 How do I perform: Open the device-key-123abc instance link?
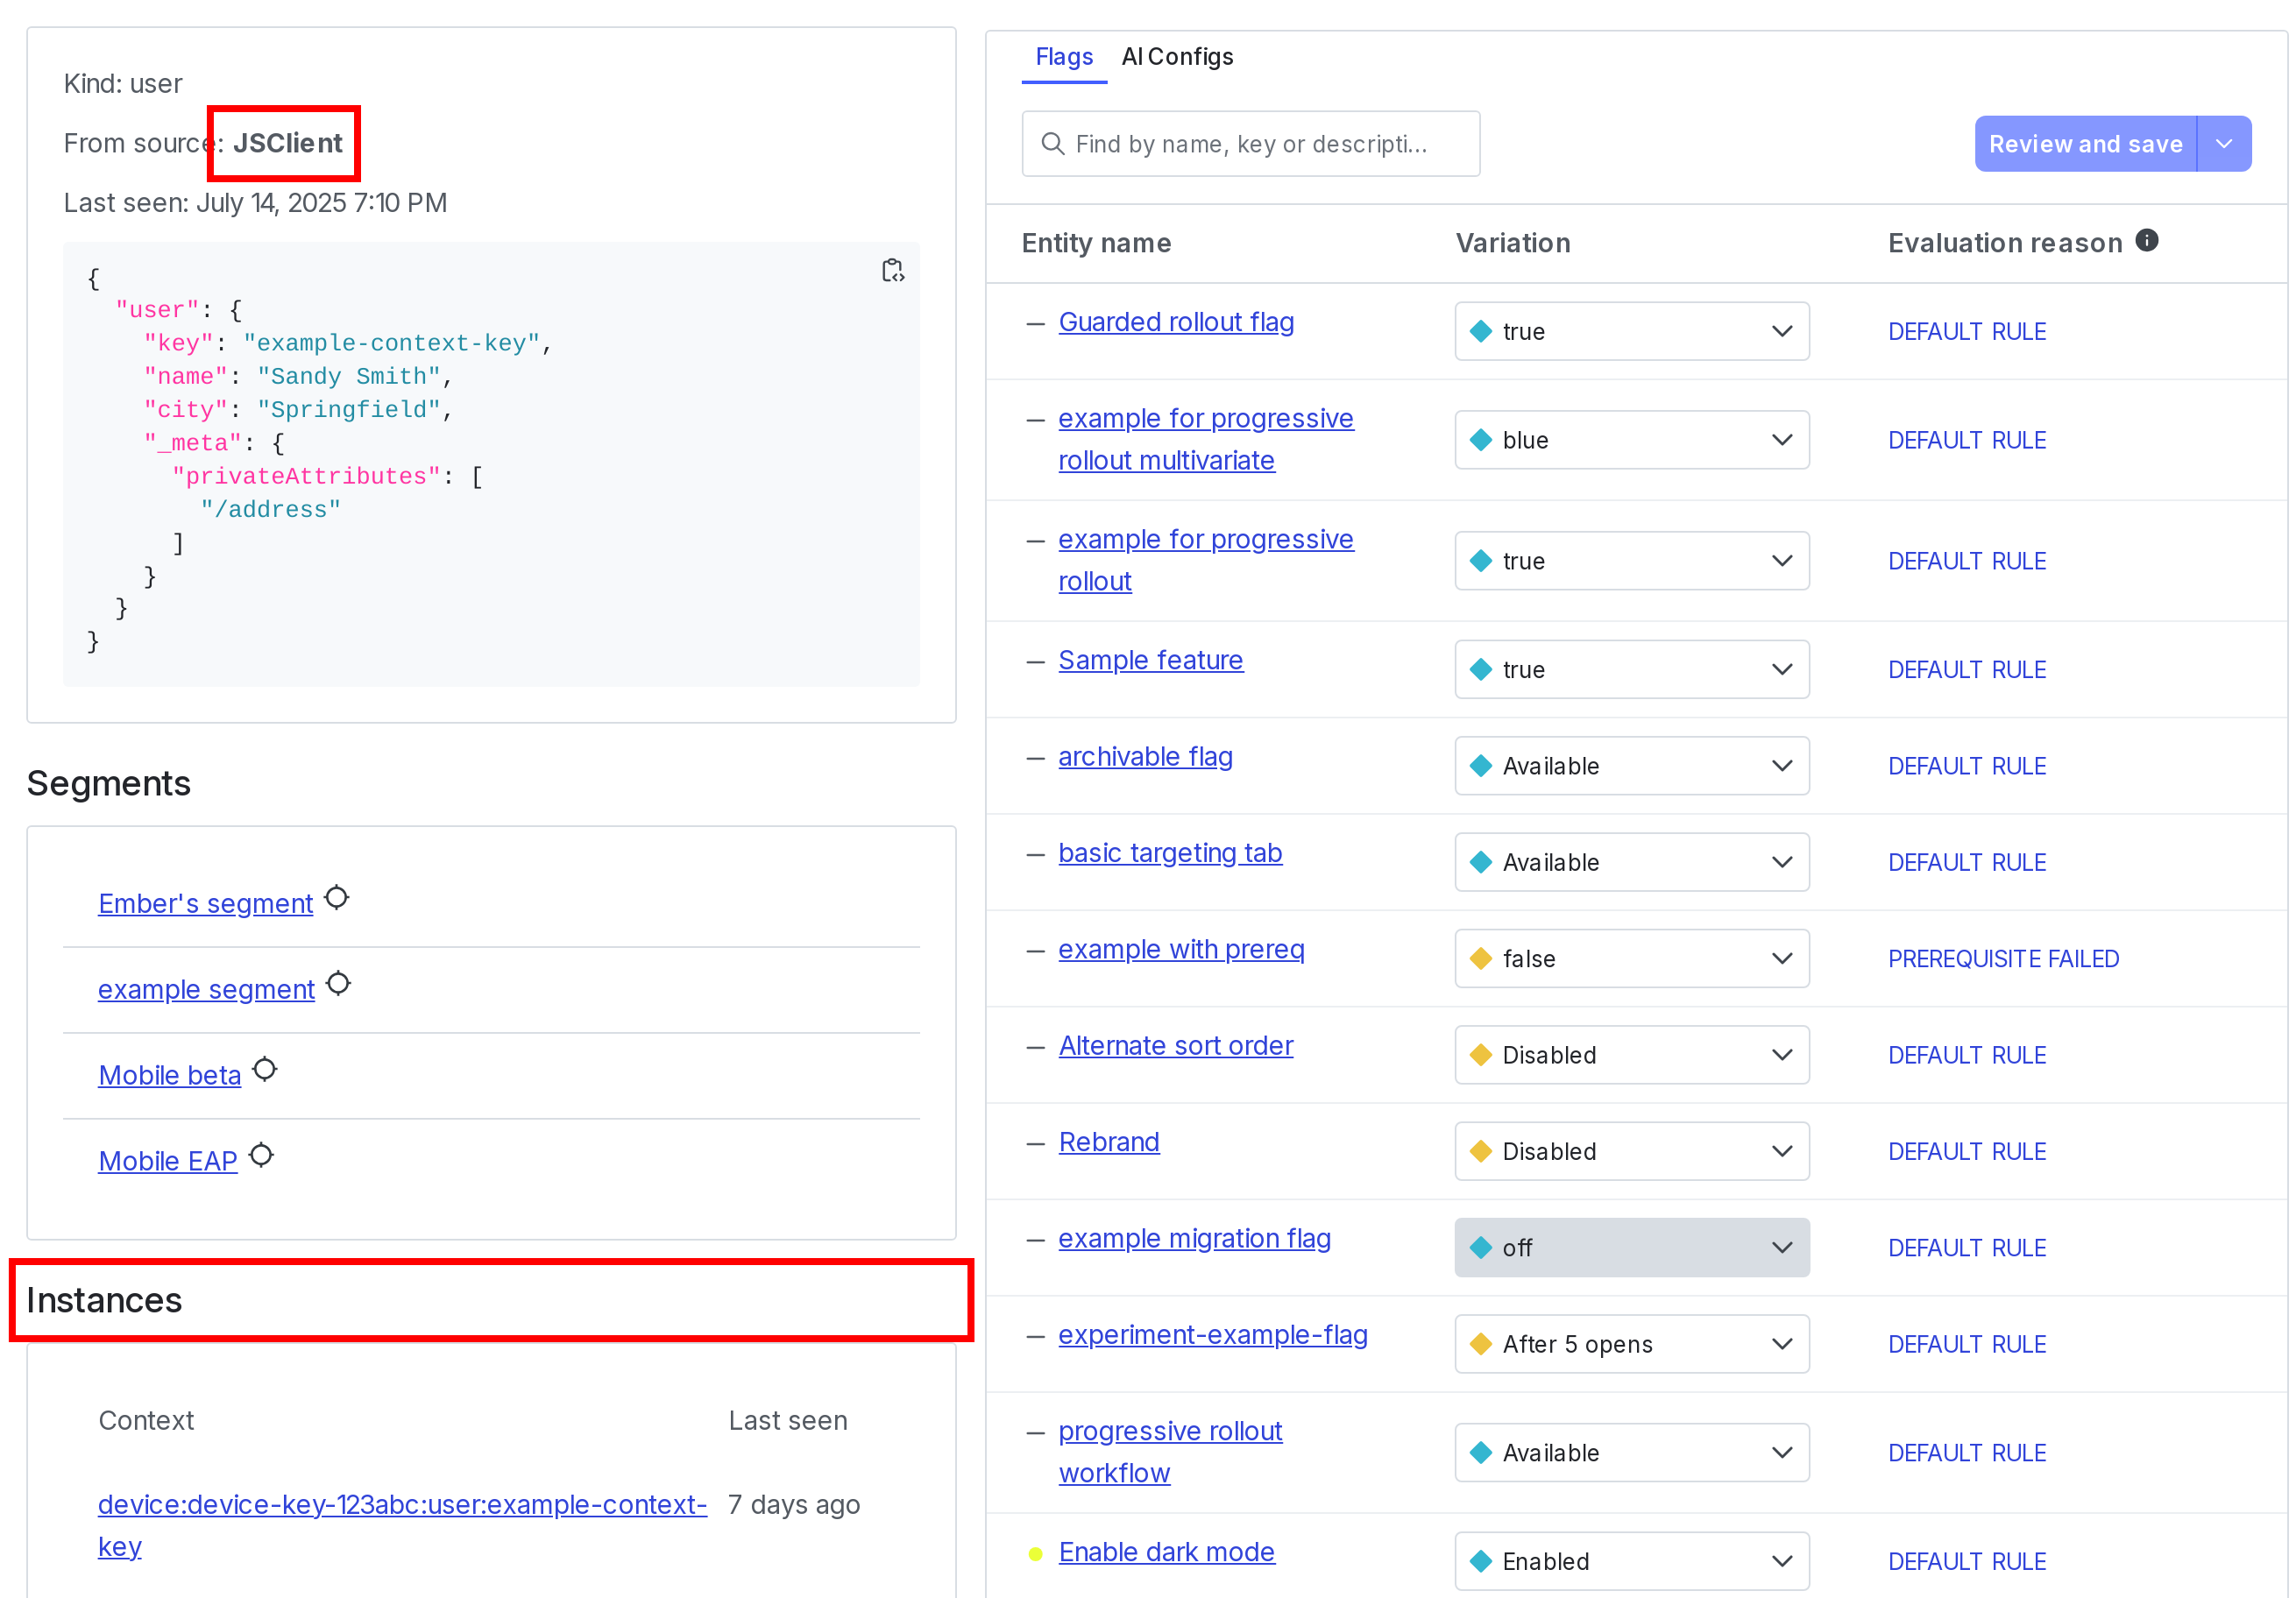[x=402, y=1525]
